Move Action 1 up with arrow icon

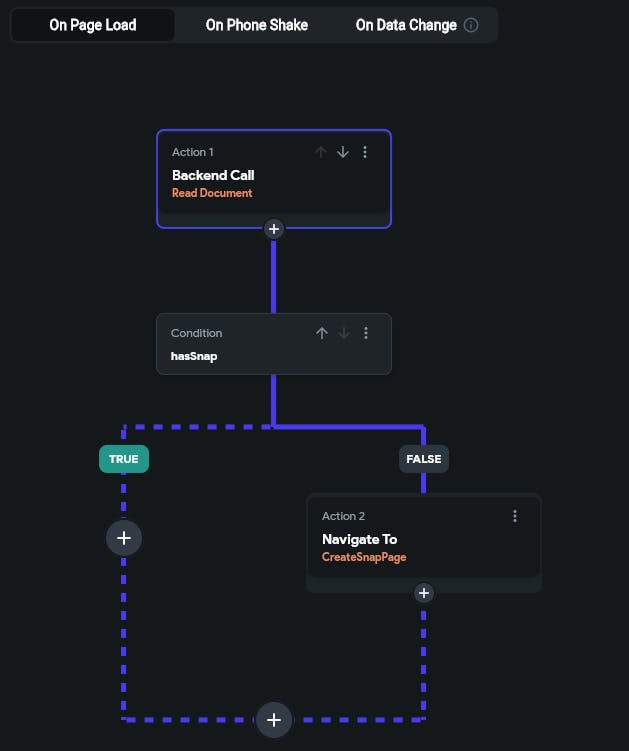click(321, 152)
